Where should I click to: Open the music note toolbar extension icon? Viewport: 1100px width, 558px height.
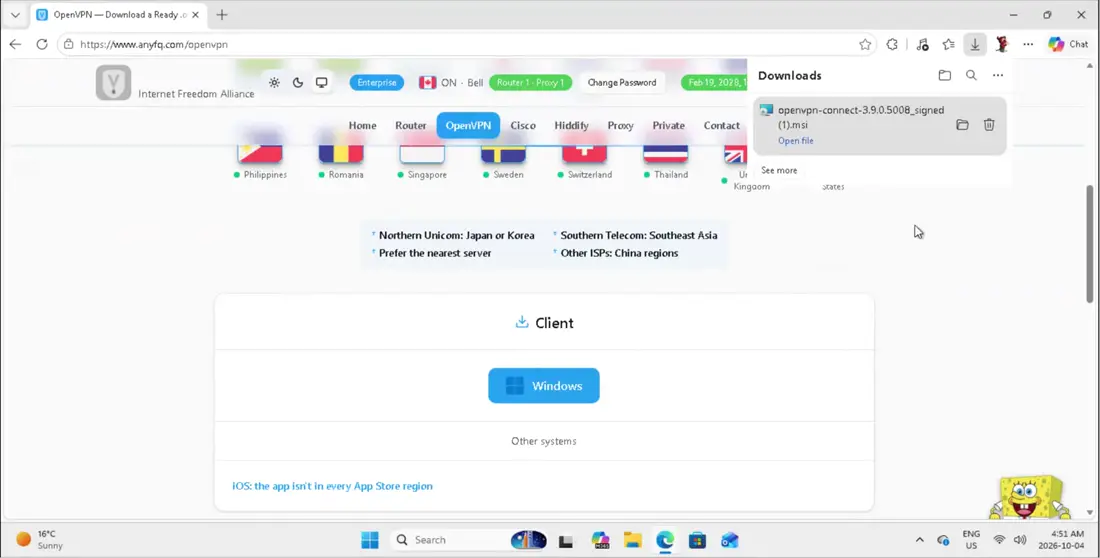point(923,44)
